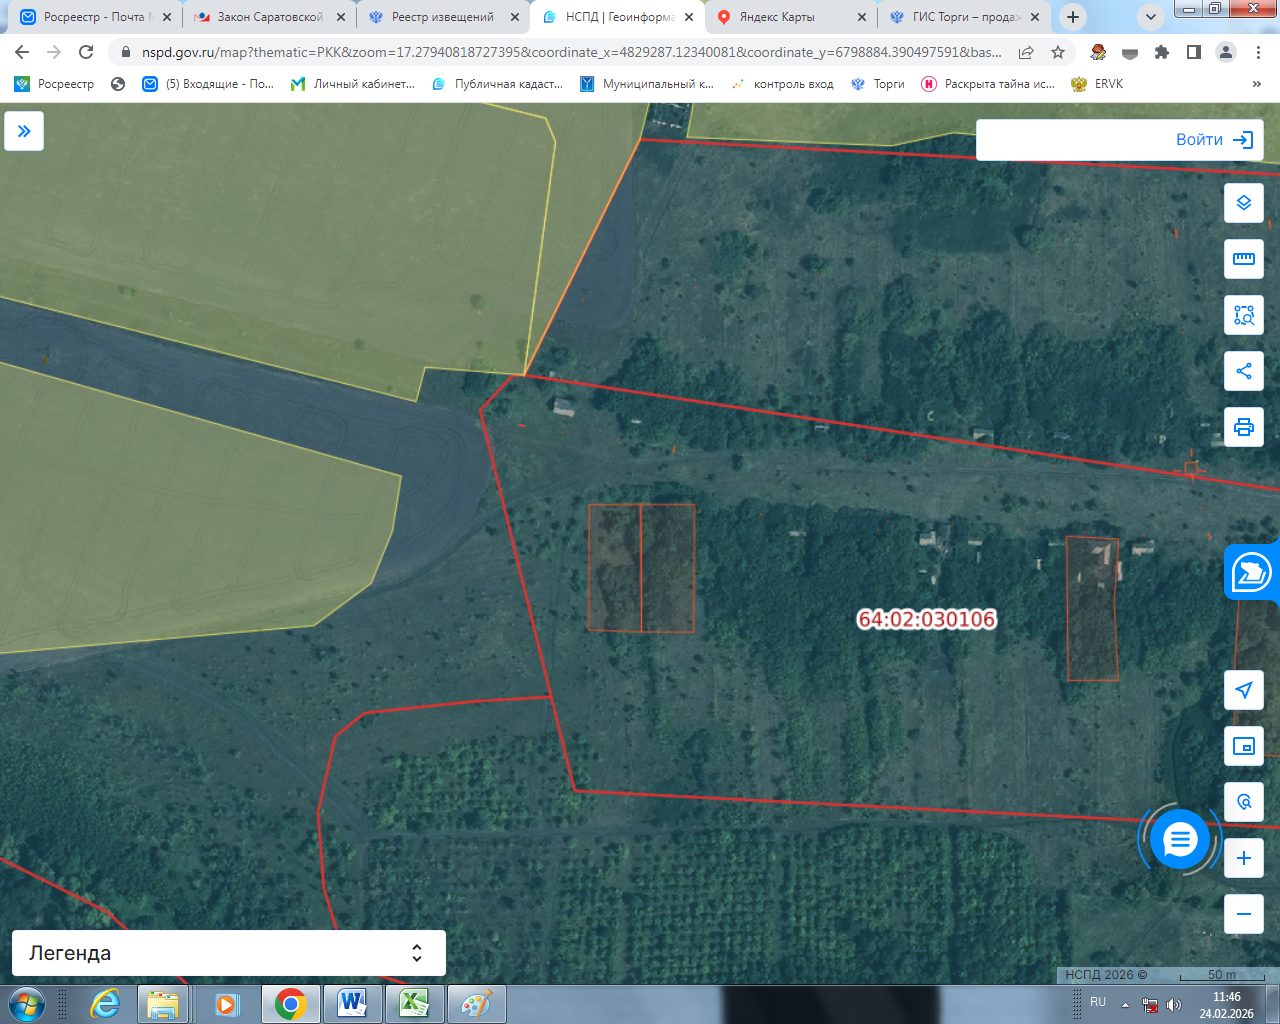
Task: Activate the area search selection tool
Action: pyautogui.click(x=1244, y=315)
